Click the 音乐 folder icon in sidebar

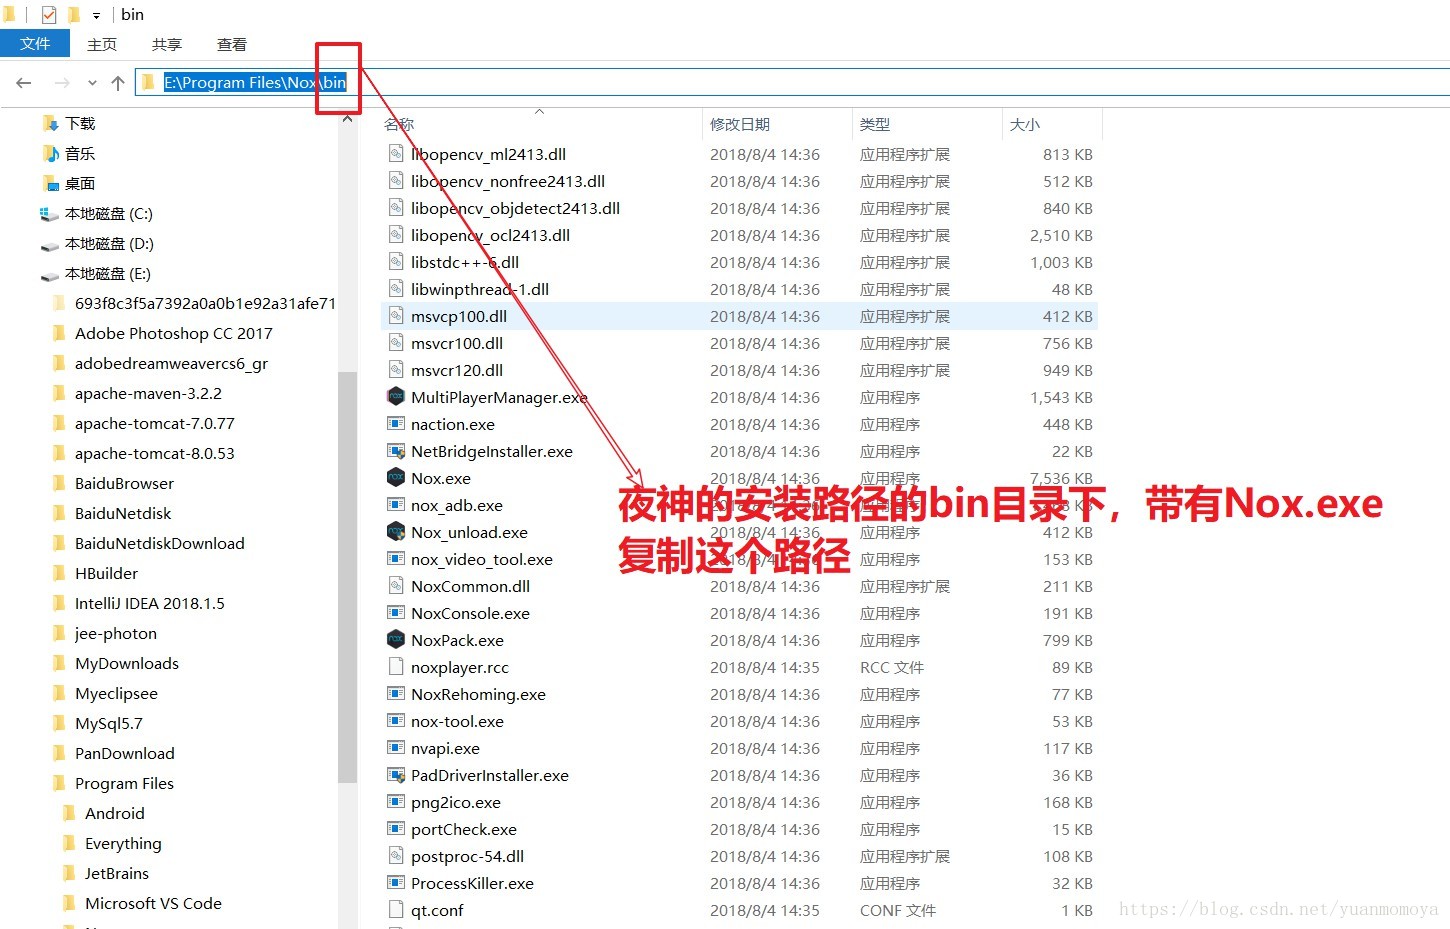coord(51,153)
